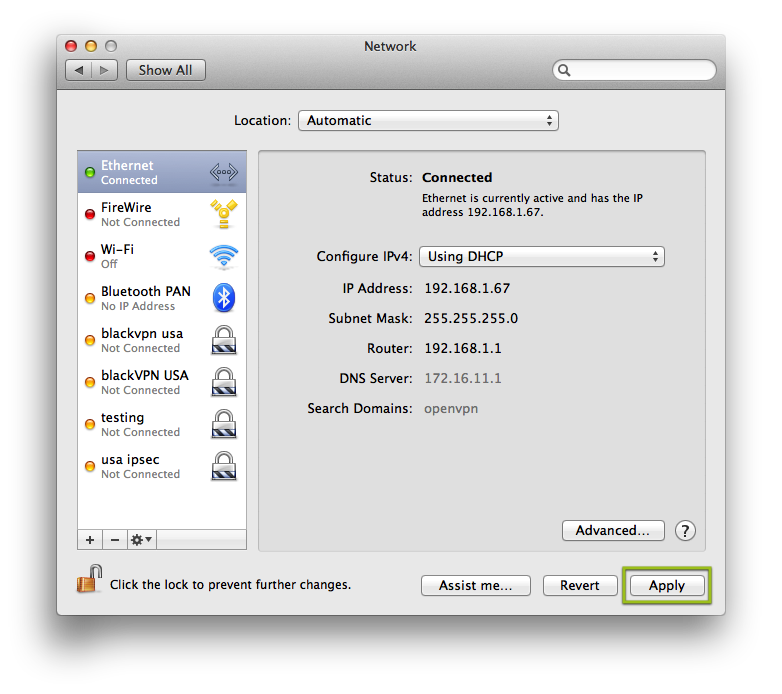Image resolution: width=782 pixels, height=694 pixels.
Task: Open the gear action menu
Action: pyautogui.click(x=142, y=540)
